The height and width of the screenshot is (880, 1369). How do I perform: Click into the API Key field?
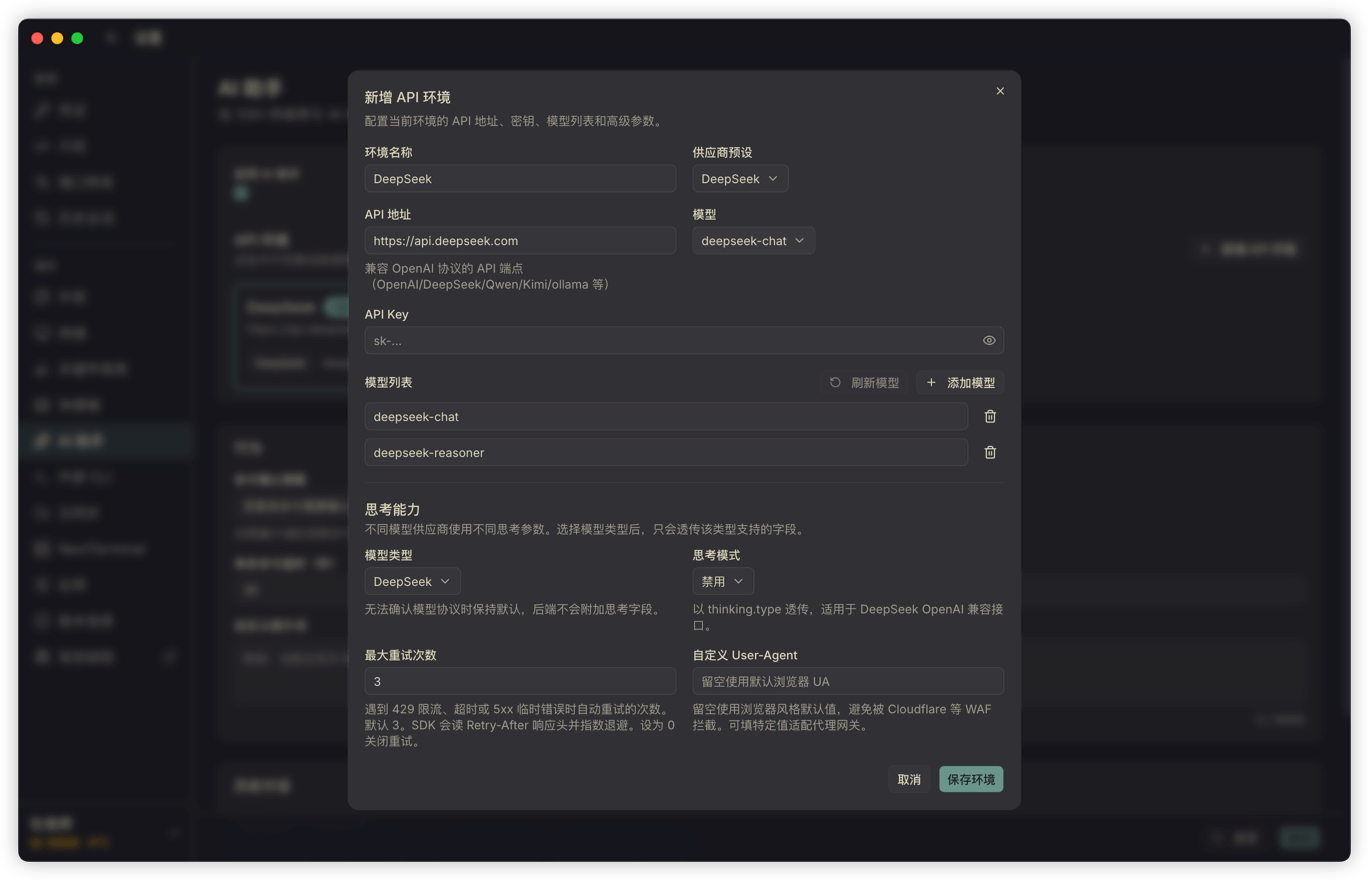684,341
